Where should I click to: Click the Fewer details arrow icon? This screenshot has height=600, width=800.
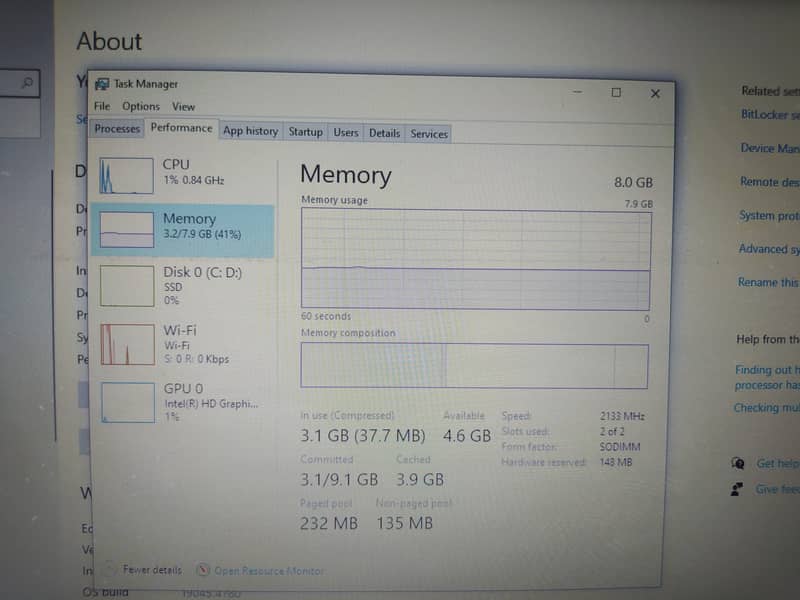[108, 568]
